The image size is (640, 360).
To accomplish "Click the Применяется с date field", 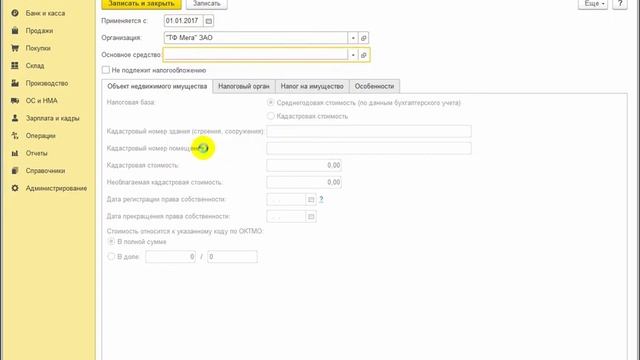I will pos(183,21).
